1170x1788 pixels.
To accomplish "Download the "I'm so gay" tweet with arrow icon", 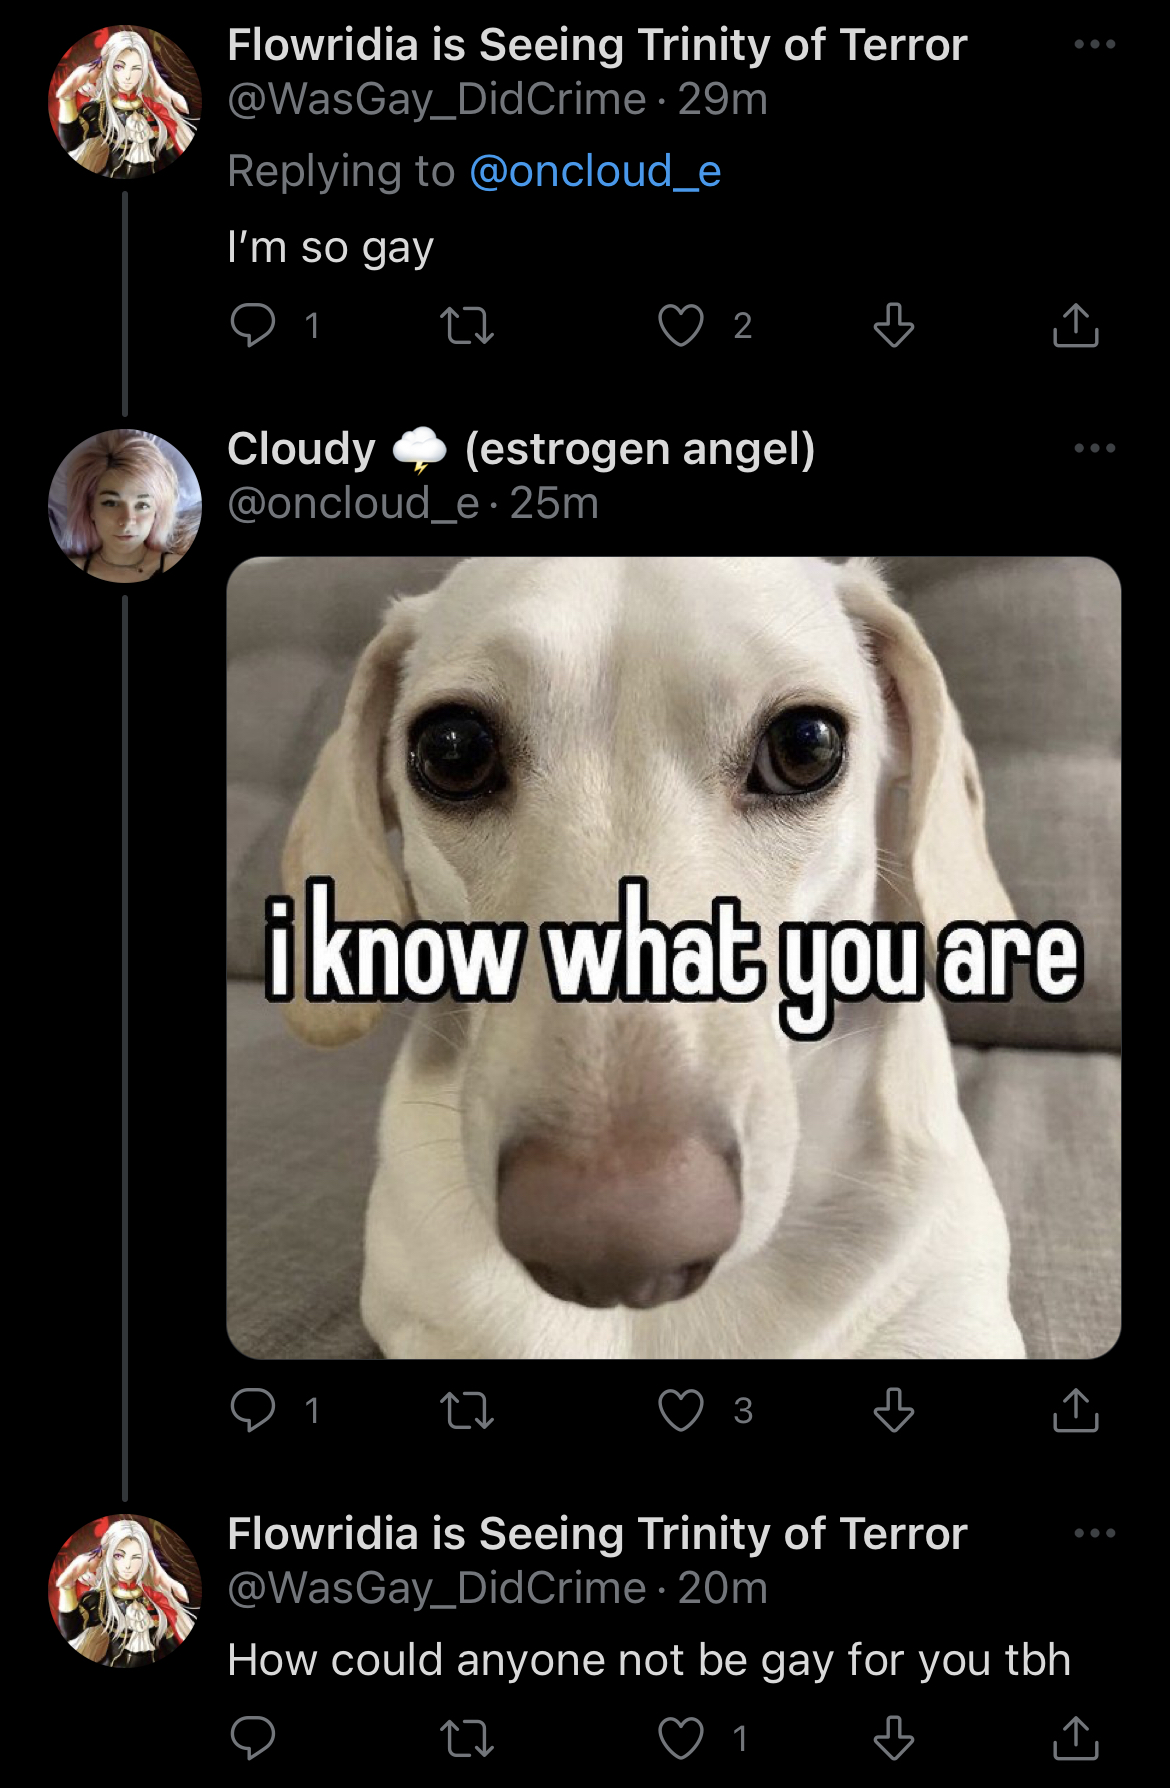I will click(x=893, y=325).
